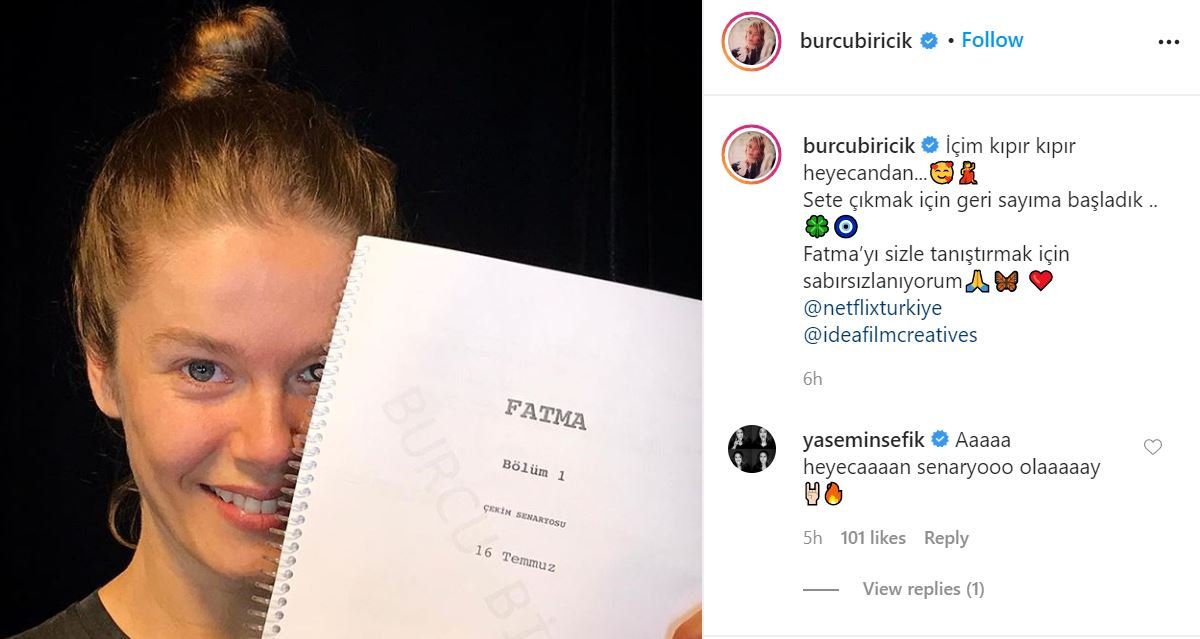Click the verified badge next to header username
The image size is (1200, 639).
click(929, 41)
